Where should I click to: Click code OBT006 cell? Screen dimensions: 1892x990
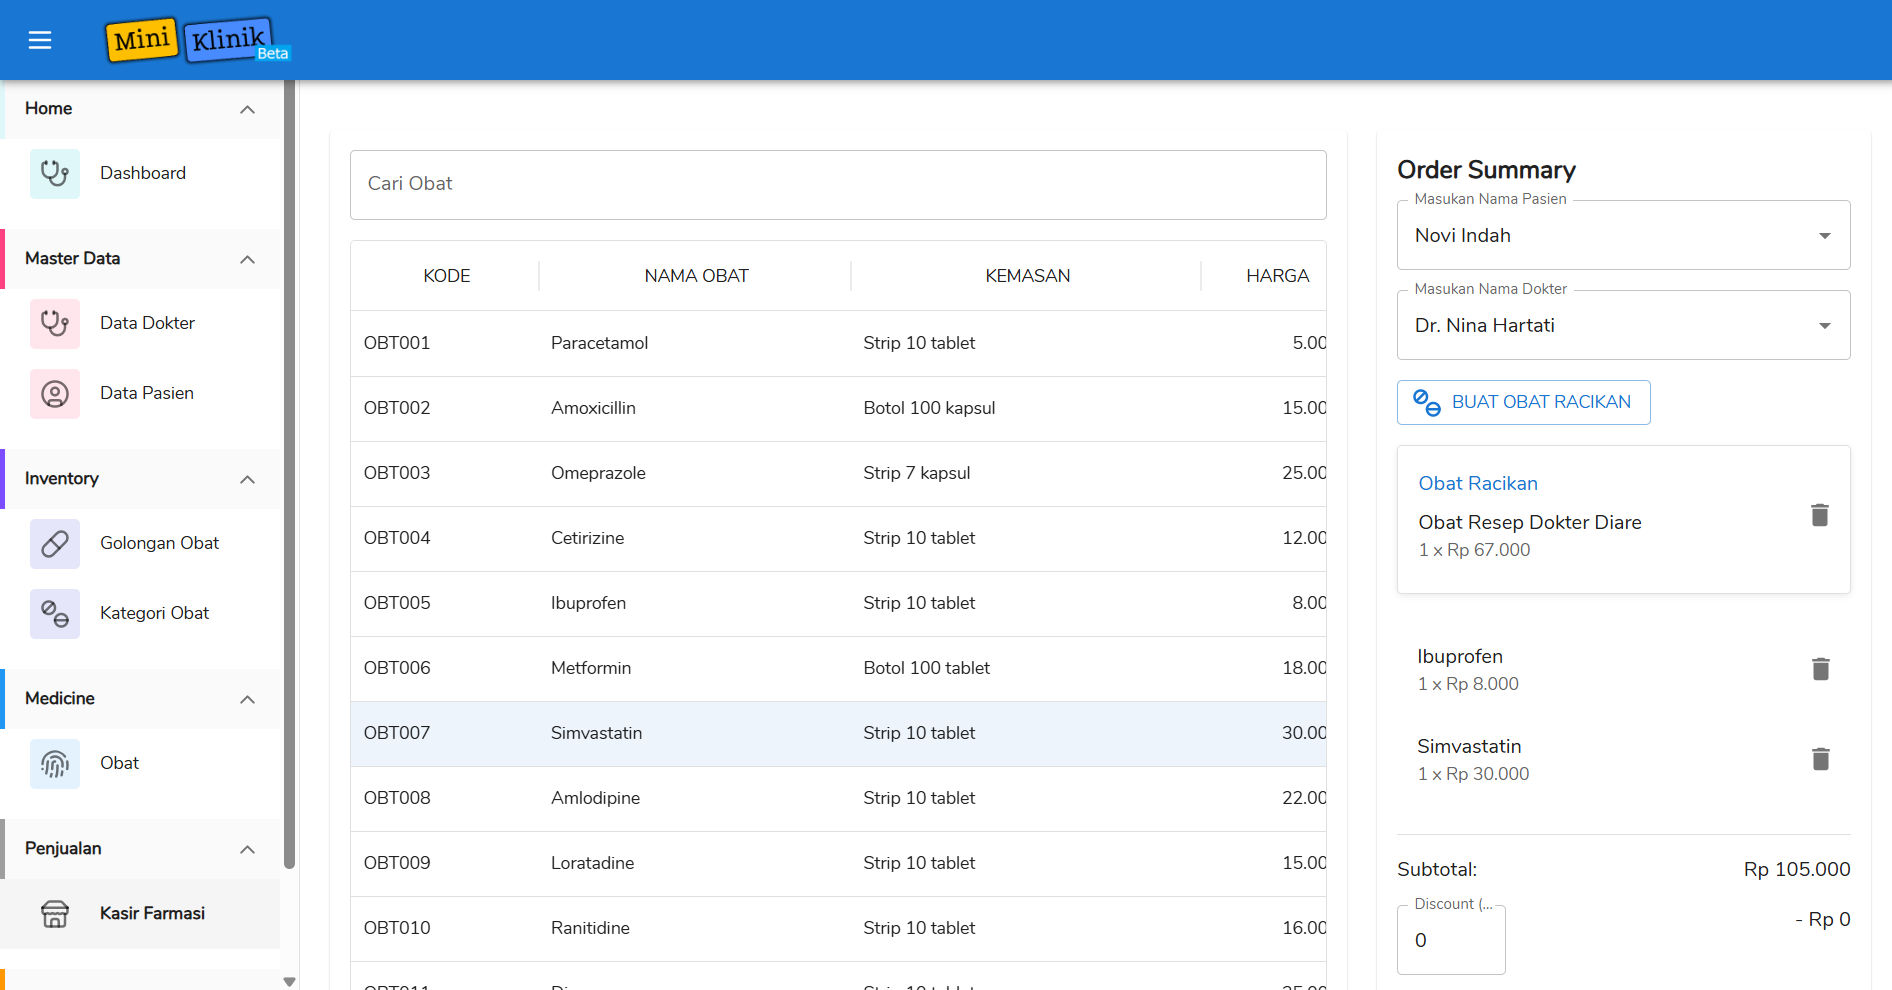pyautogui.click(x=397, y=669)
